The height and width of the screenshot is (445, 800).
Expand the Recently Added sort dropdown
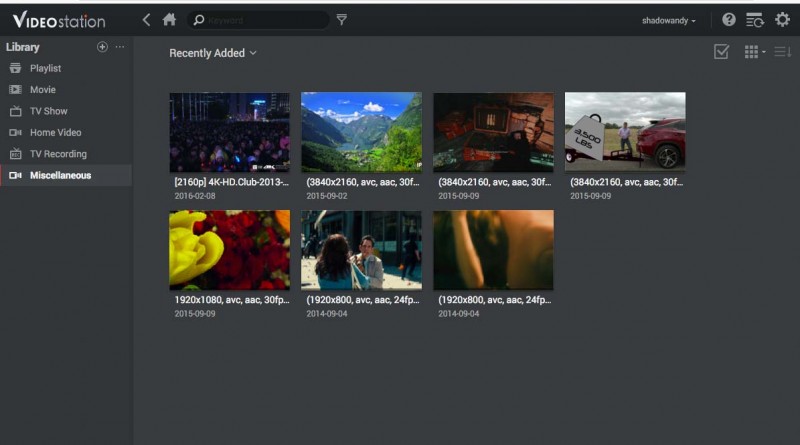point(212,53)
